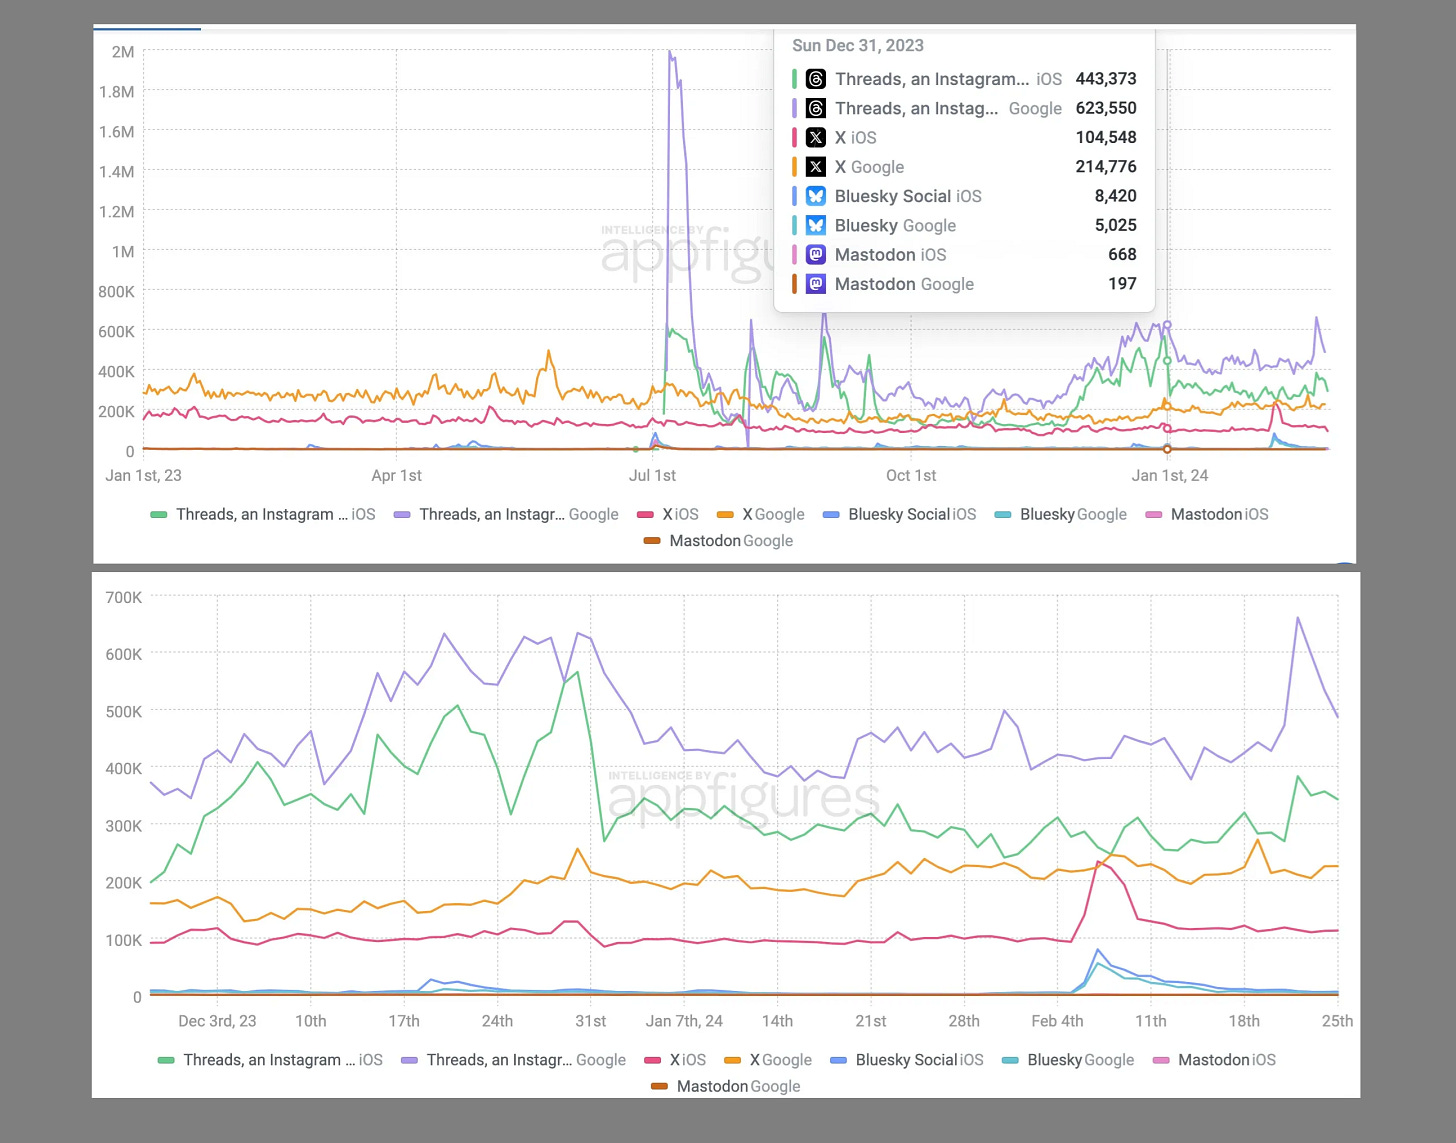Image resolution: width=1456 pixels, height=1143 pixels.
Task: Click the tooltip value 623,550
Action: (1106, 108)
